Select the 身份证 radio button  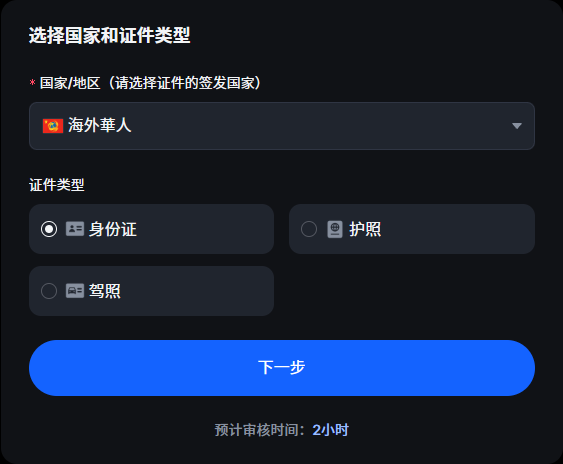[49, 229]
